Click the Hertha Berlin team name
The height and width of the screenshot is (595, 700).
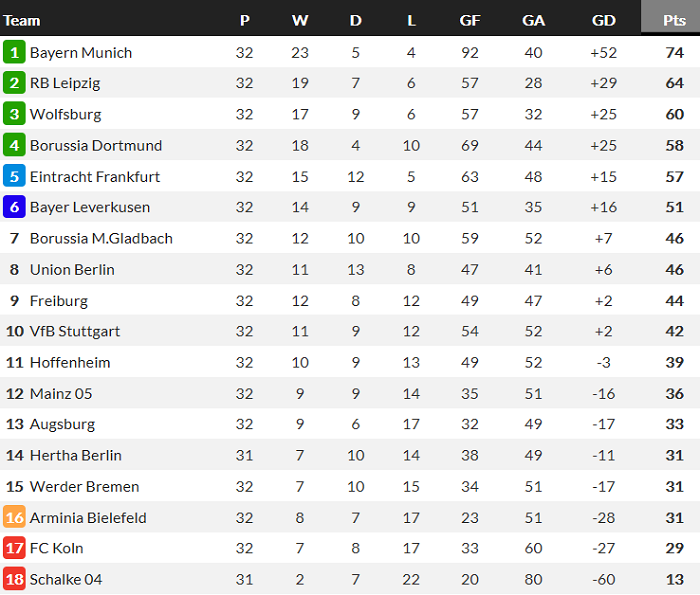pos(76,455)
